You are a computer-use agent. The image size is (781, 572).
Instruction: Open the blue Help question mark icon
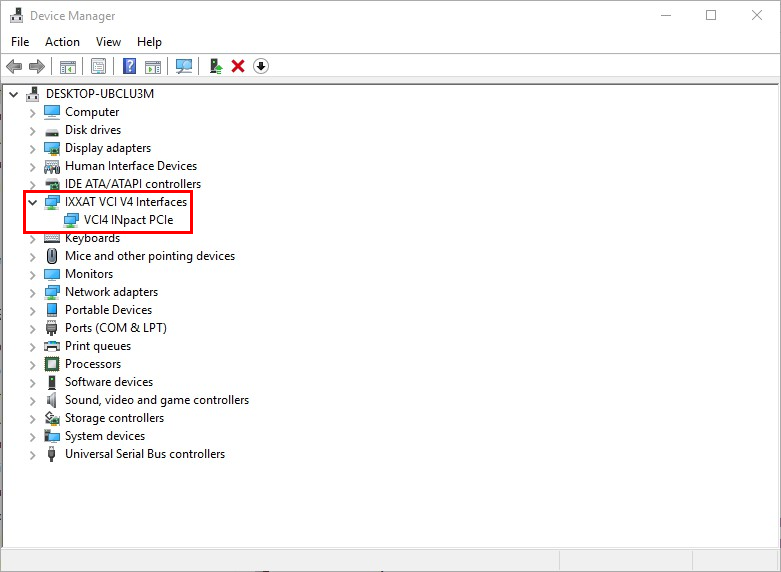[x=130, y=66]
